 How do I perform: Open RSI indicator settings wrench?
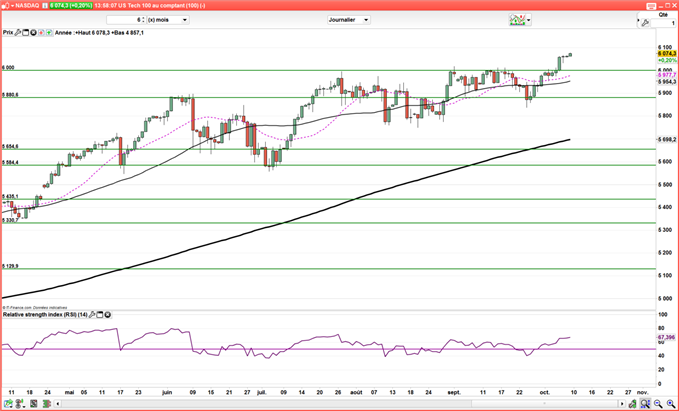coord(92,315)
